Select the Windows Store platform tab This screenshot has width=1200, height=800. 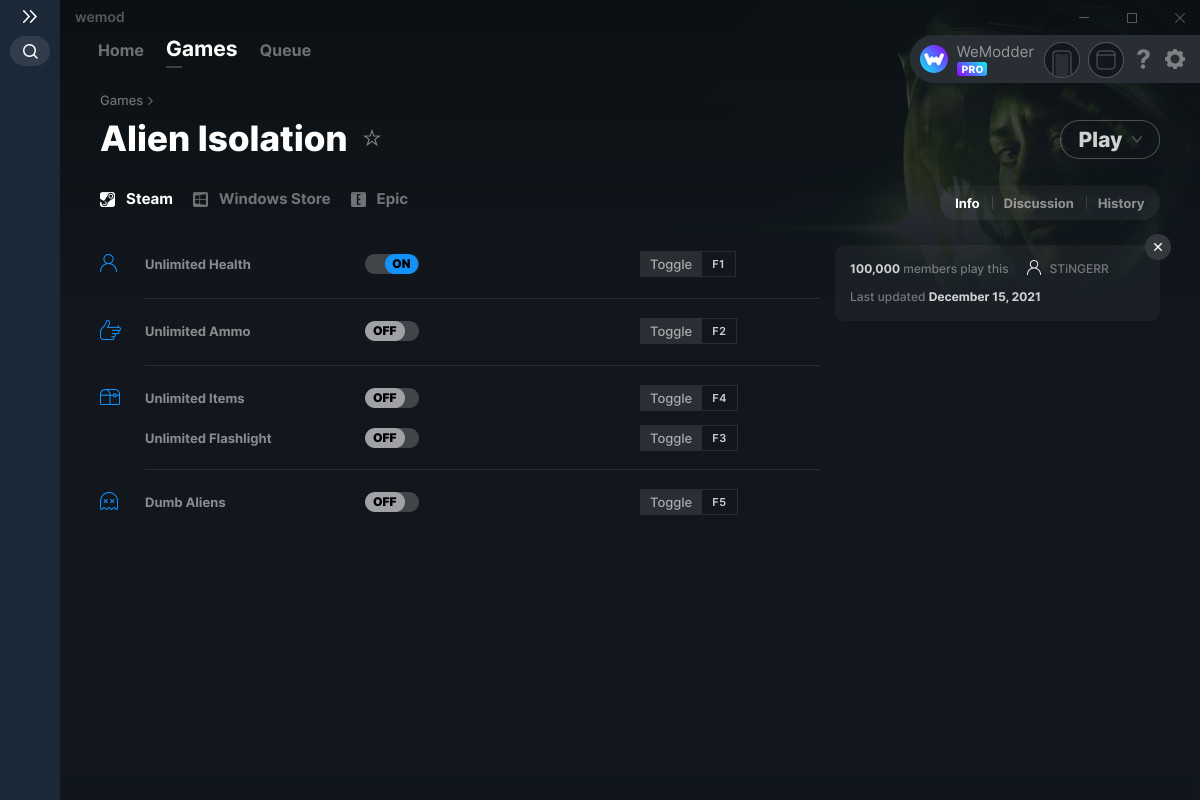[x=261, y=198]
